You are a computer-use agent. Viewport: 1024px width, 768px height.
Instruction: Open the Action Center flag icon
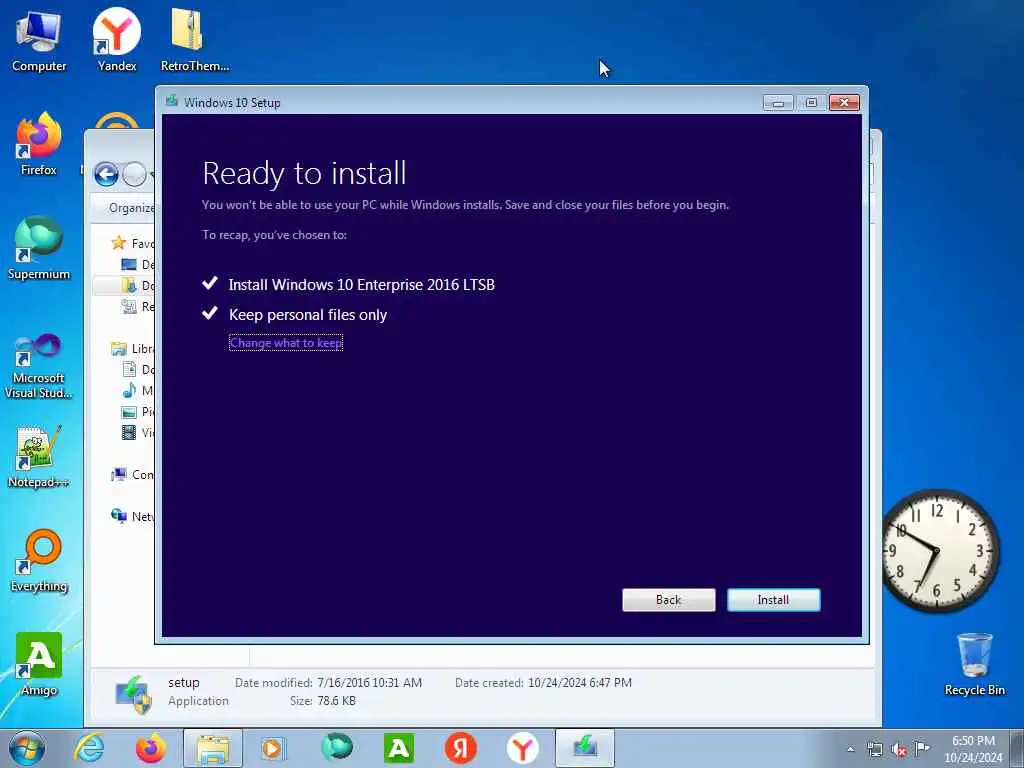pos(922,748)
